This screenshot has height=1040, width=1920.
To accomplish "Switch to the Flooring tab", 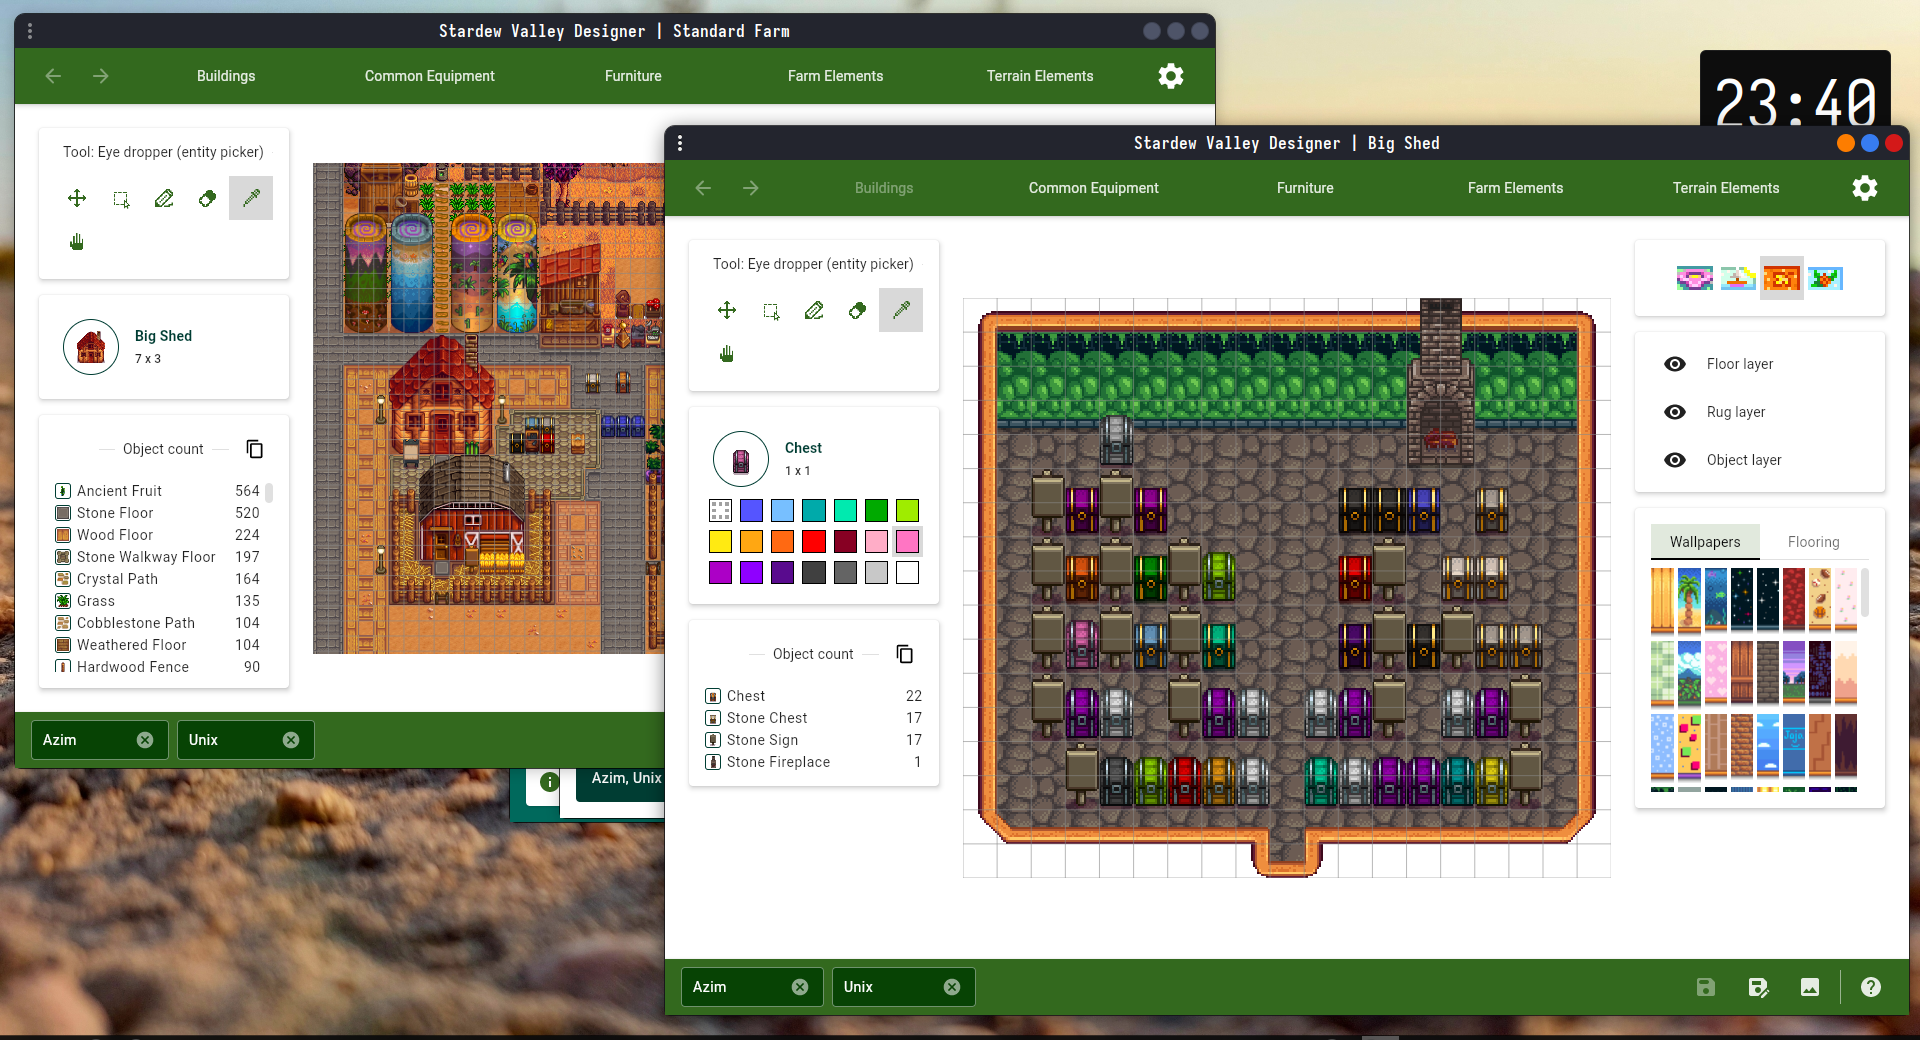I will click(x=1814, y=542).
